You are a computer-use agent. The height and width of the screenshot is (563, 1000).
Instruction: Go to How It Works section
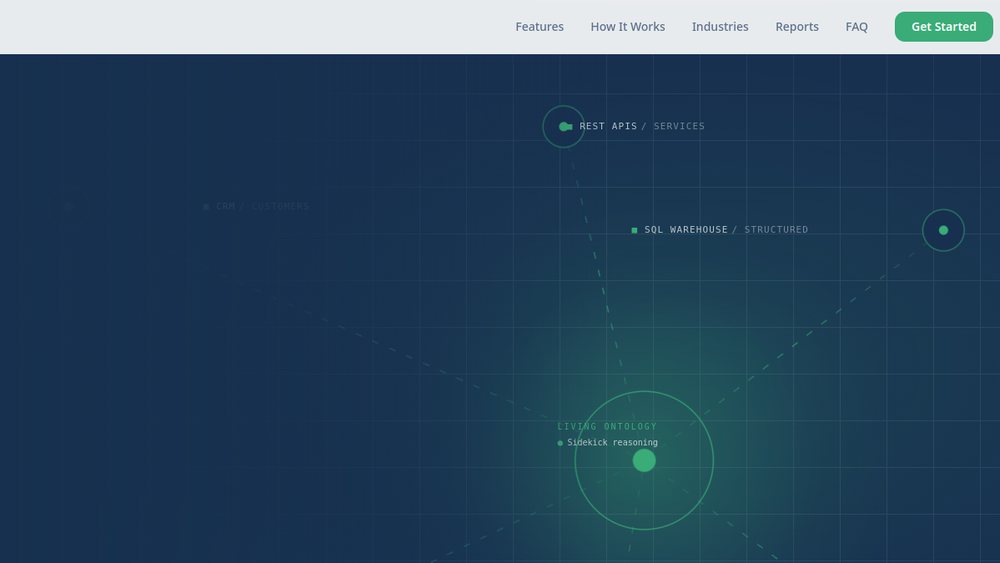[628, 27]
